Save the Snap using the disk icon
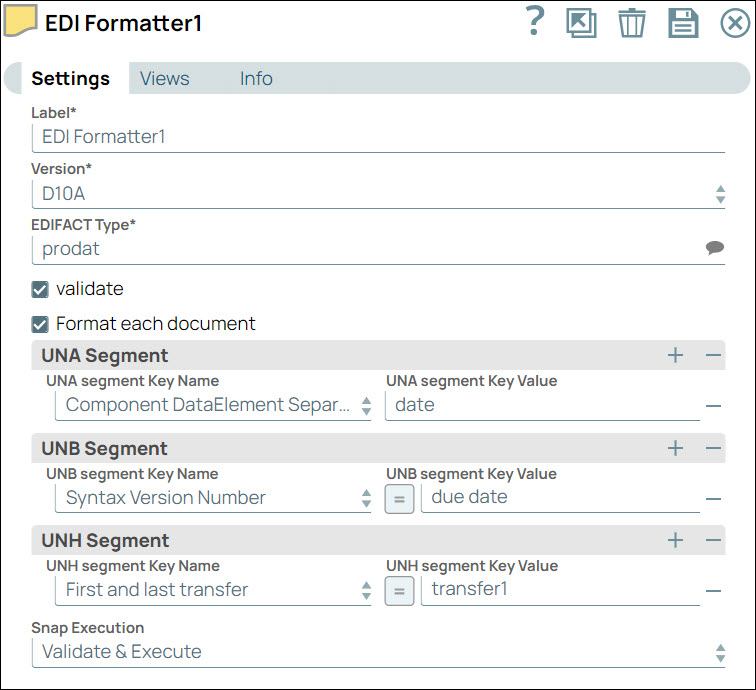756x690 pixels. pos(683,22)
